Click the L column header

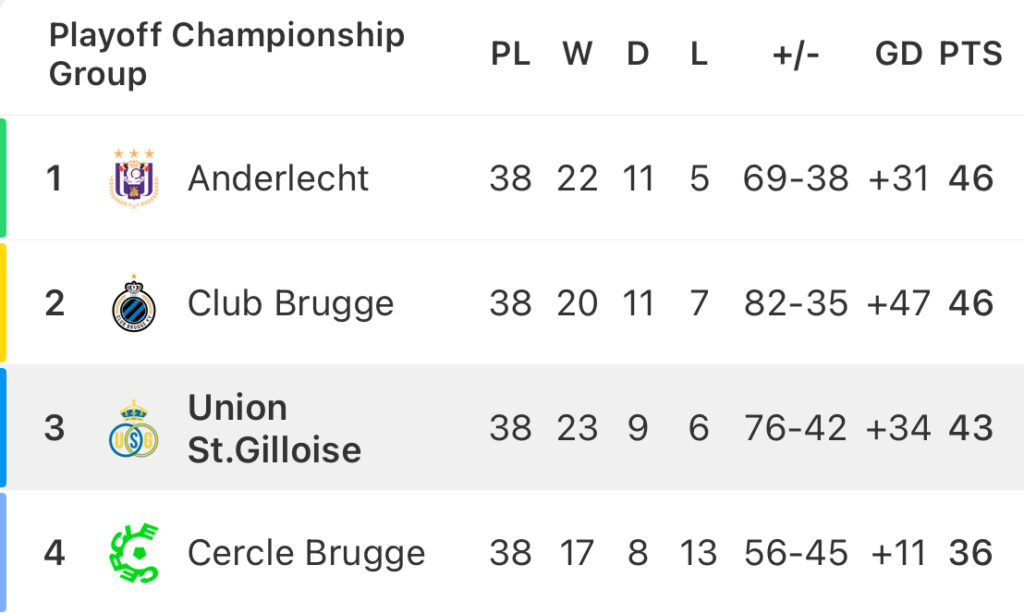tap(699, 54)
